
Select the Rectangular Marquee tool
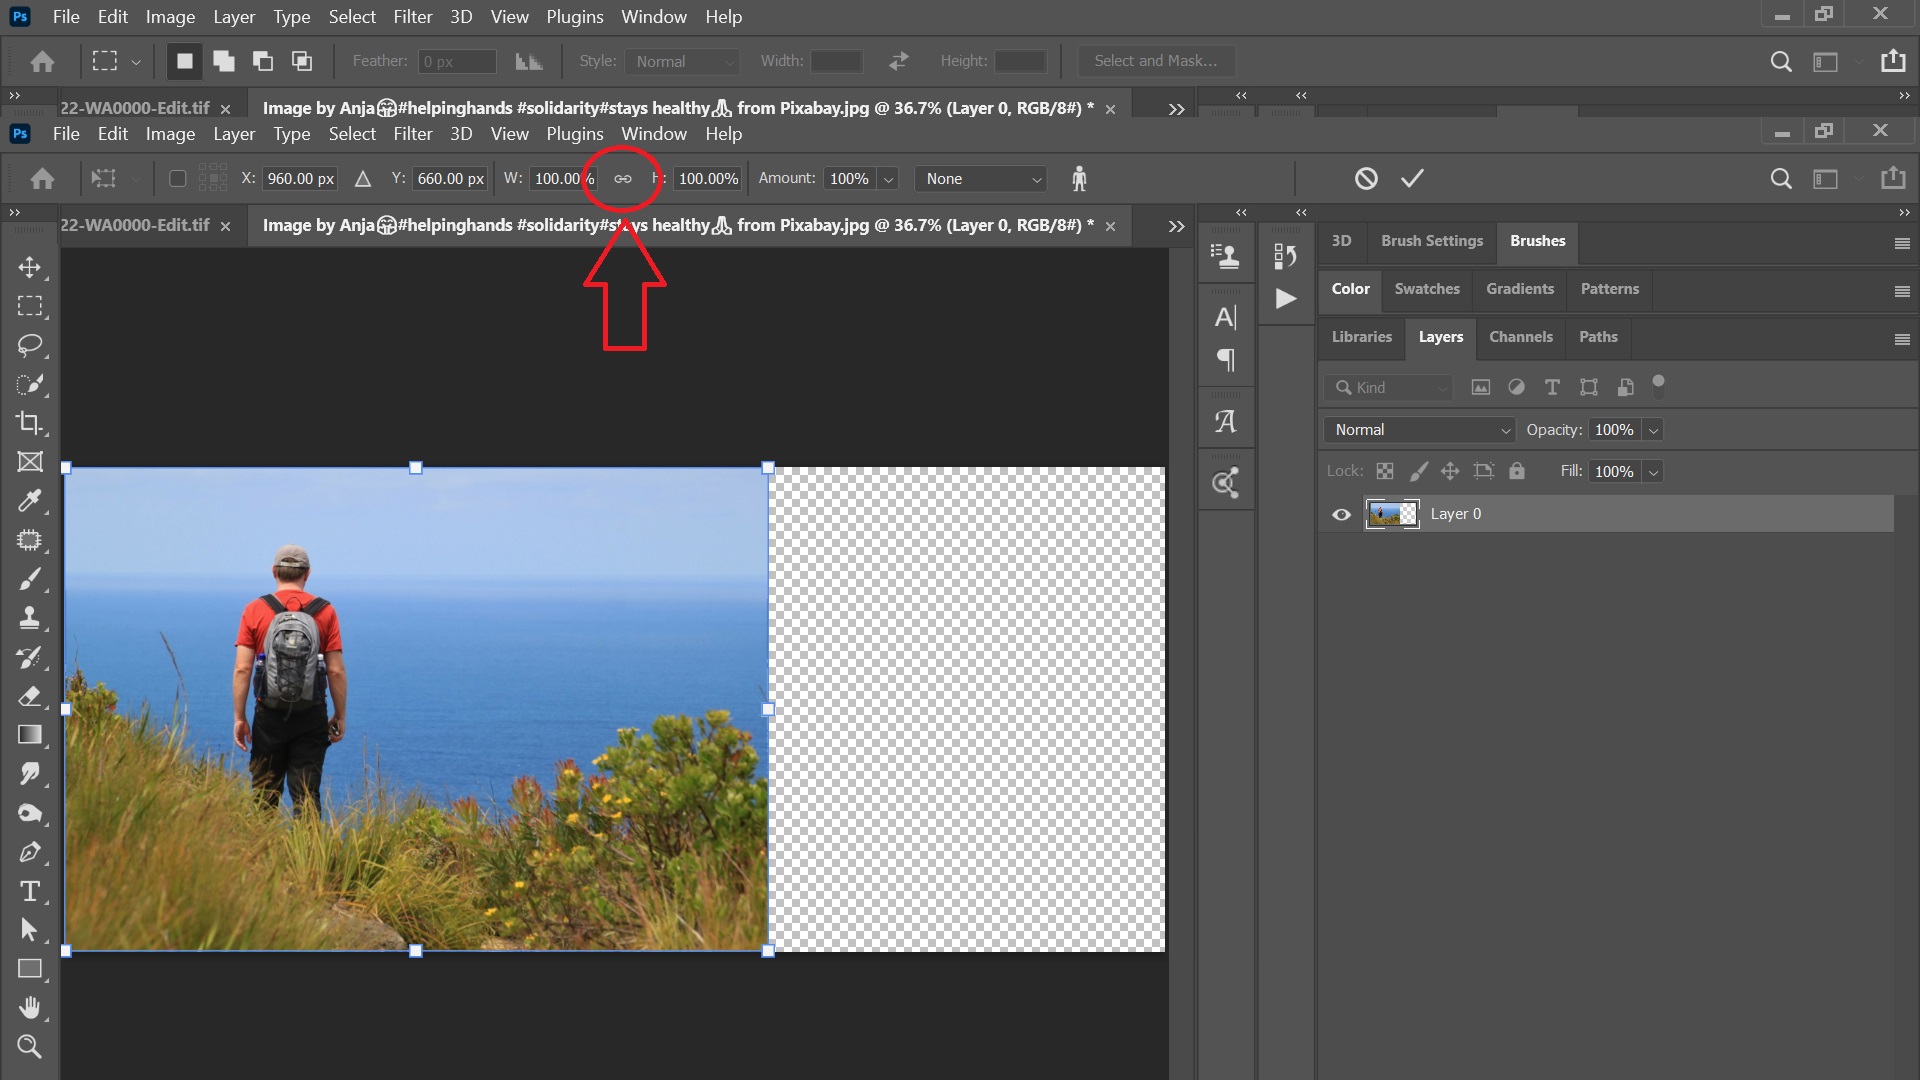pos(30,307)
